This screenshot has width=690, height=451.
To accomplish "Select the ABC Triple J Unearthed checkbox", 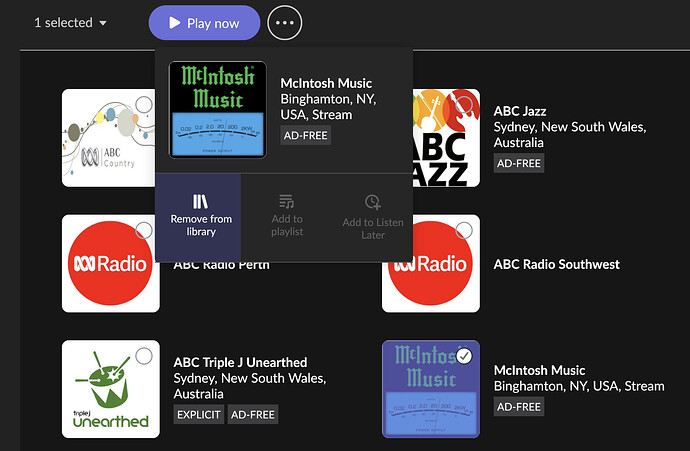I will (x=144, y=356).
